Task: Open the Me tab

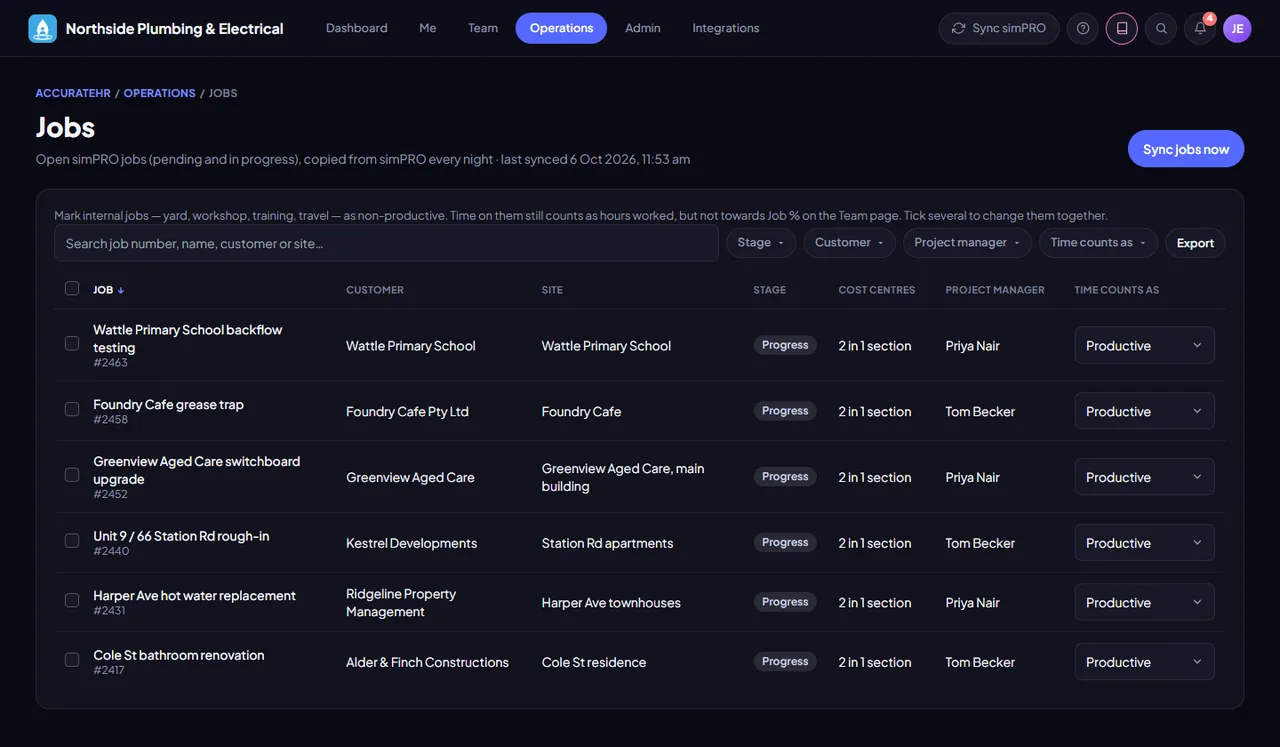Action: (428, 28)
